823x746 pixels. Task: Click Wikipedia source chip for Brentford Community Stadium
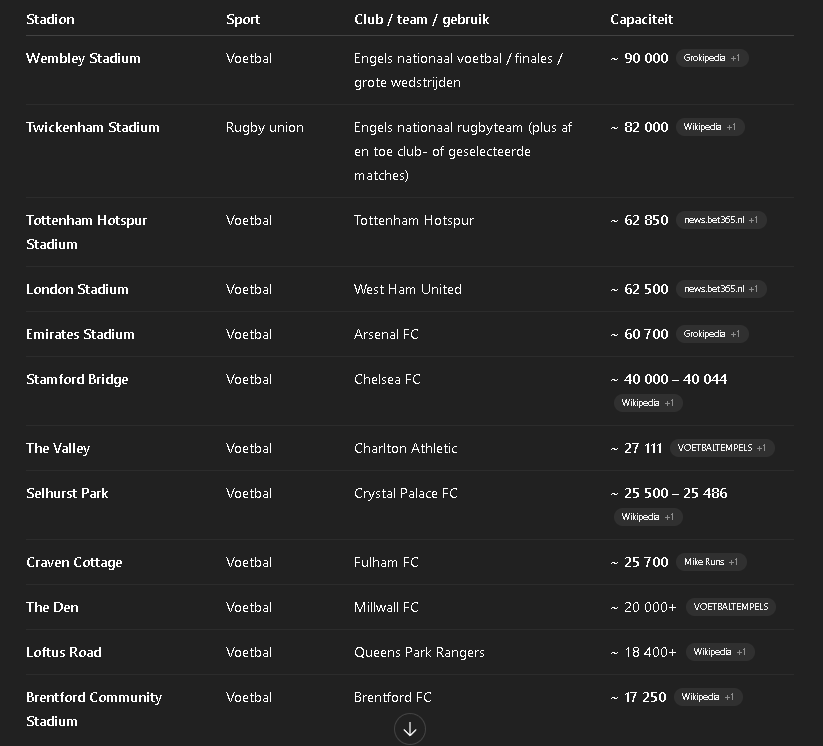(708, 697)
